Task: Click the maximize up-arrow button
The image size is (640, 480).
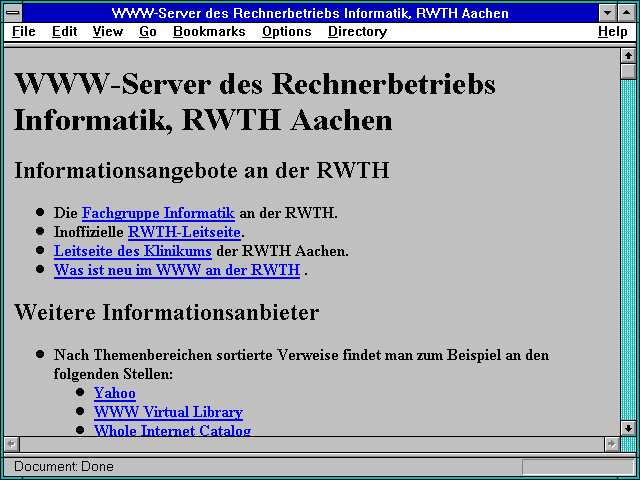Action: (x=627, y=13)
